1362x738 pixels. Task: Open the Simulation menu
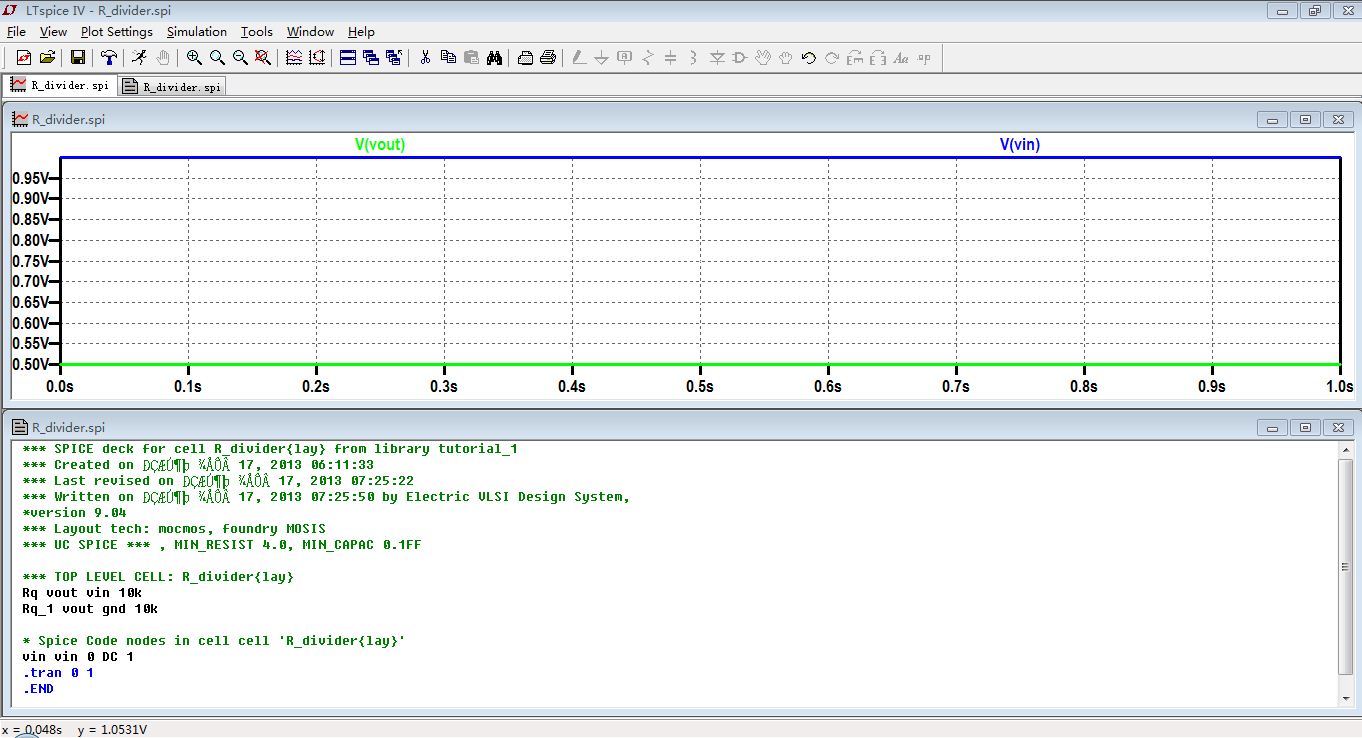tap(196, 32)
